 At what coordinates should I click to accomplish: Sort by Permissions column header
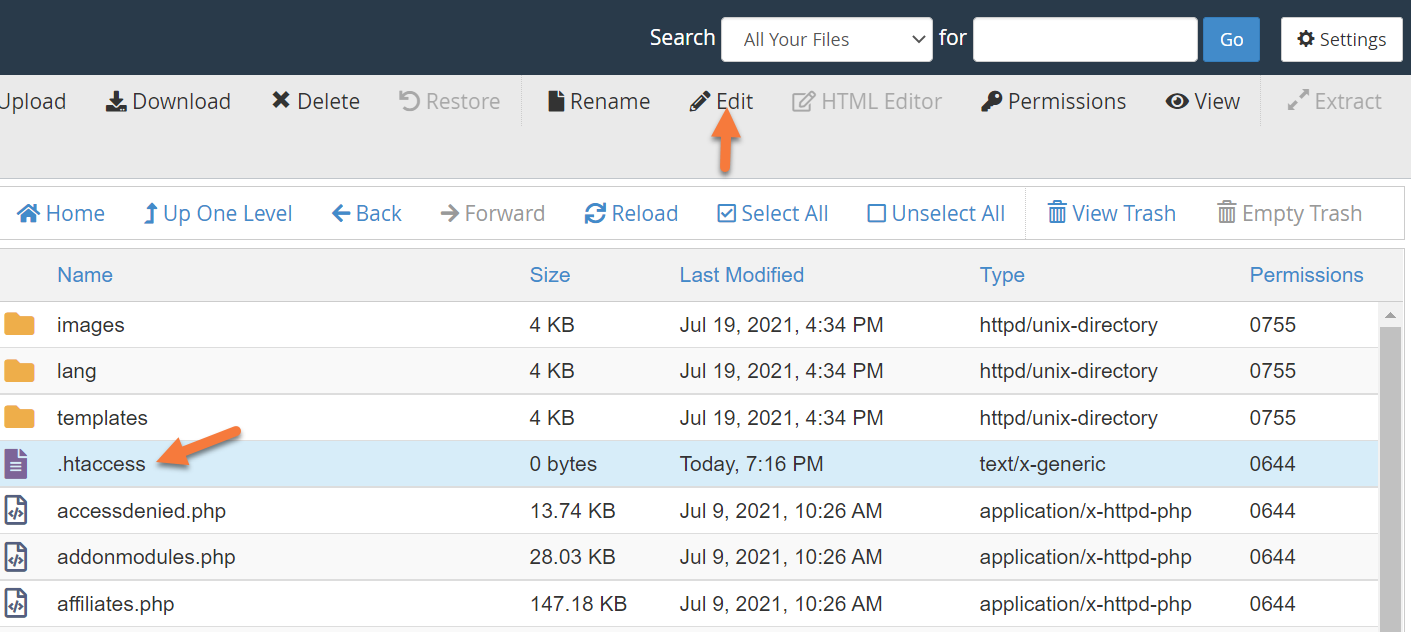point(1306,275)
